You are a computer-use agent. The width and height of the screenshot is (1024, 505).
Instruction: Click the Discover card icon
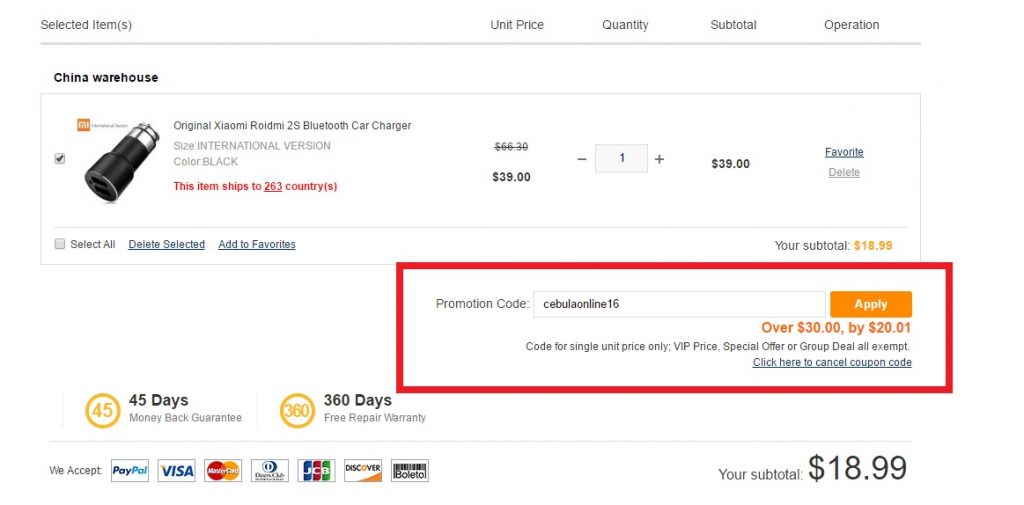[363, 470]
